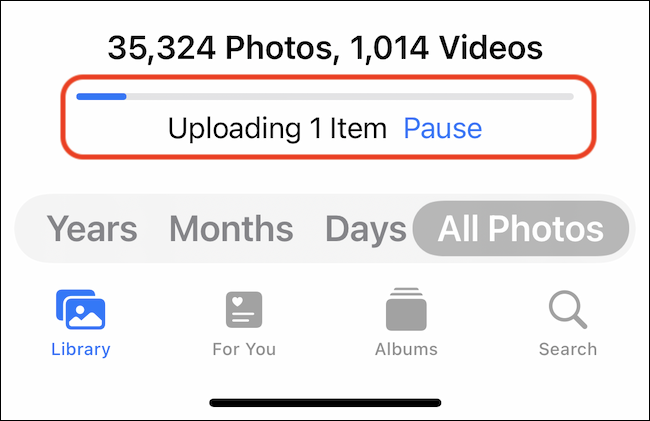
Task: Tap the Search magnifying glass icon
Action: (568, 310)
